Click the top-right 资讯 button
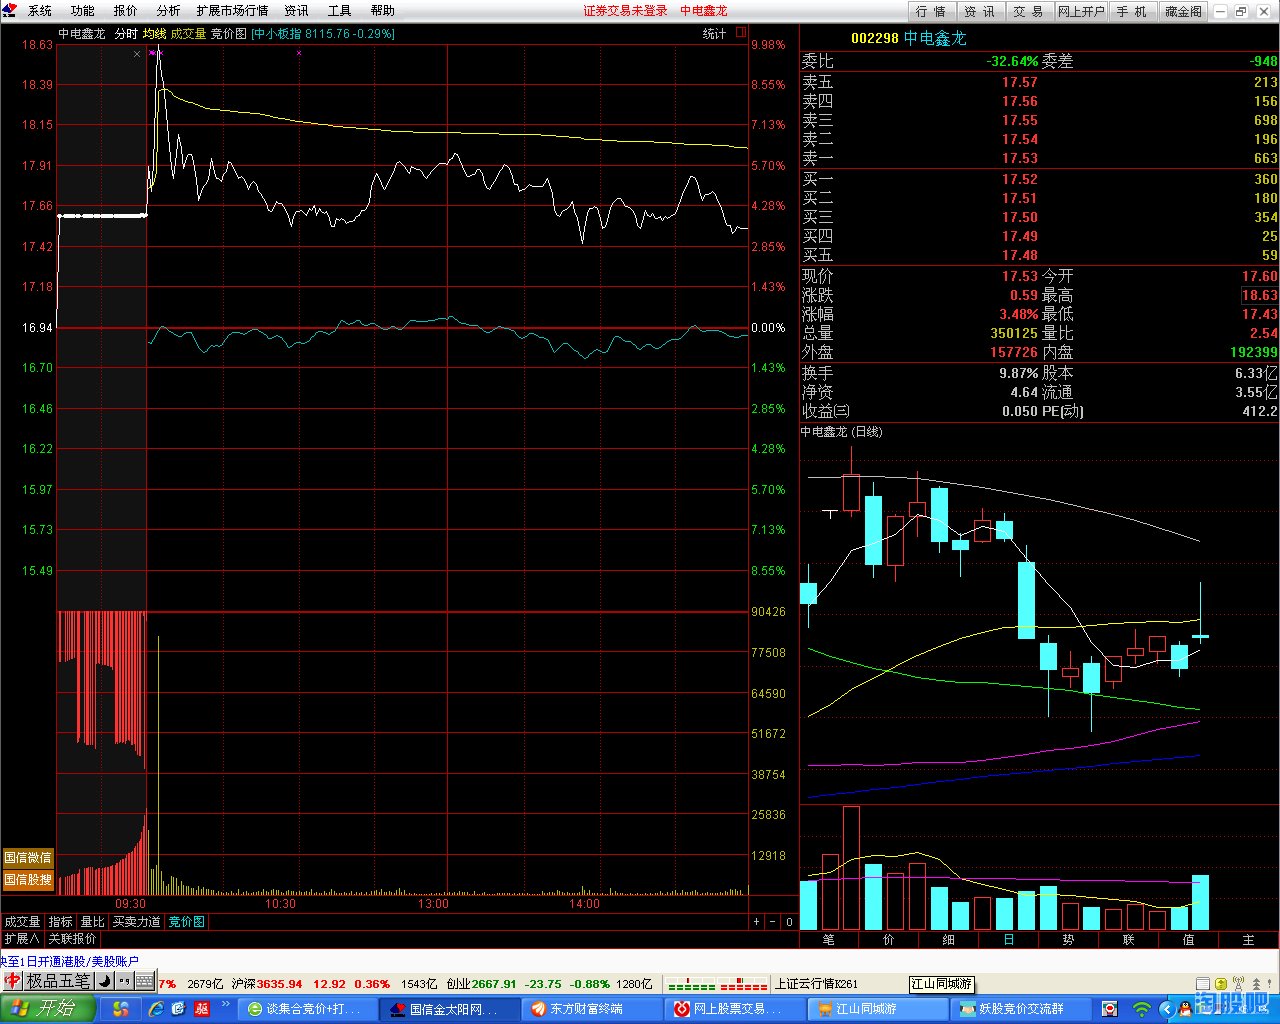Image resolution: width=1280 pixels, height=1024 pixels. [980, 11]
